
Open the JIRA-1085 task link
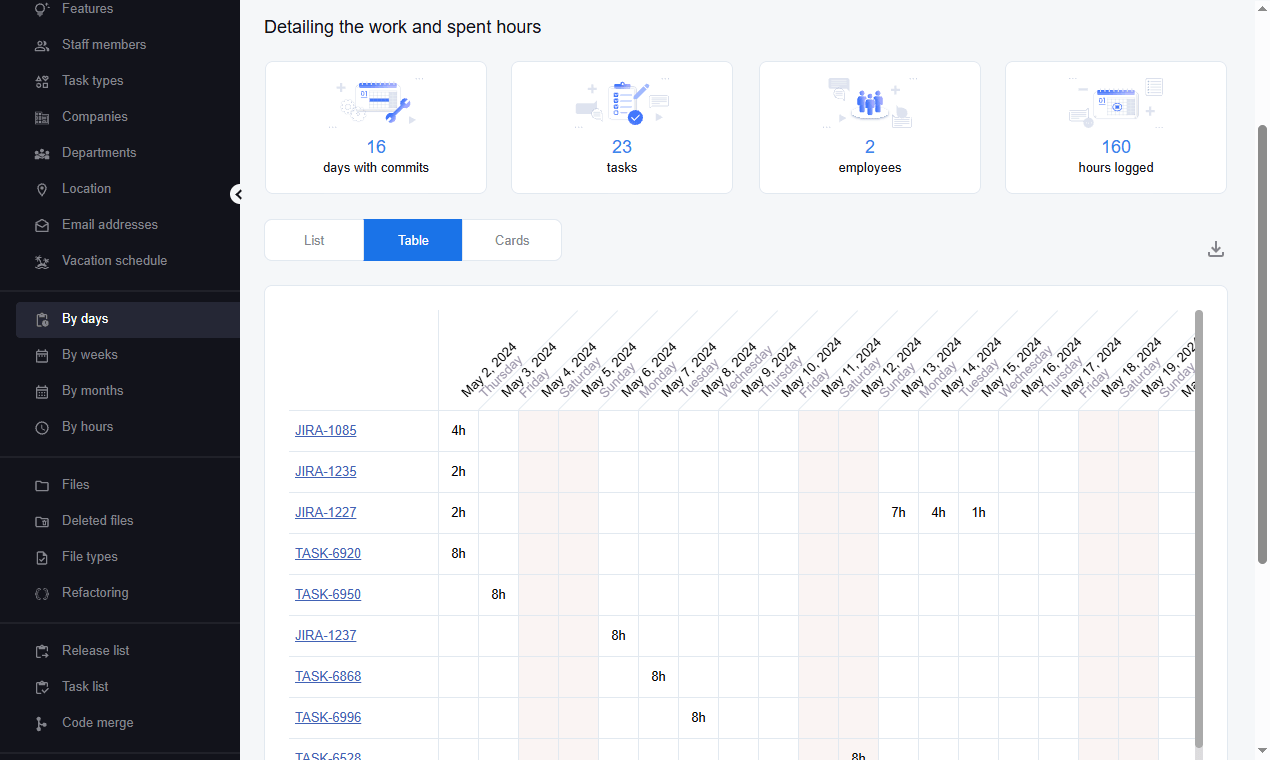(325, 431)
